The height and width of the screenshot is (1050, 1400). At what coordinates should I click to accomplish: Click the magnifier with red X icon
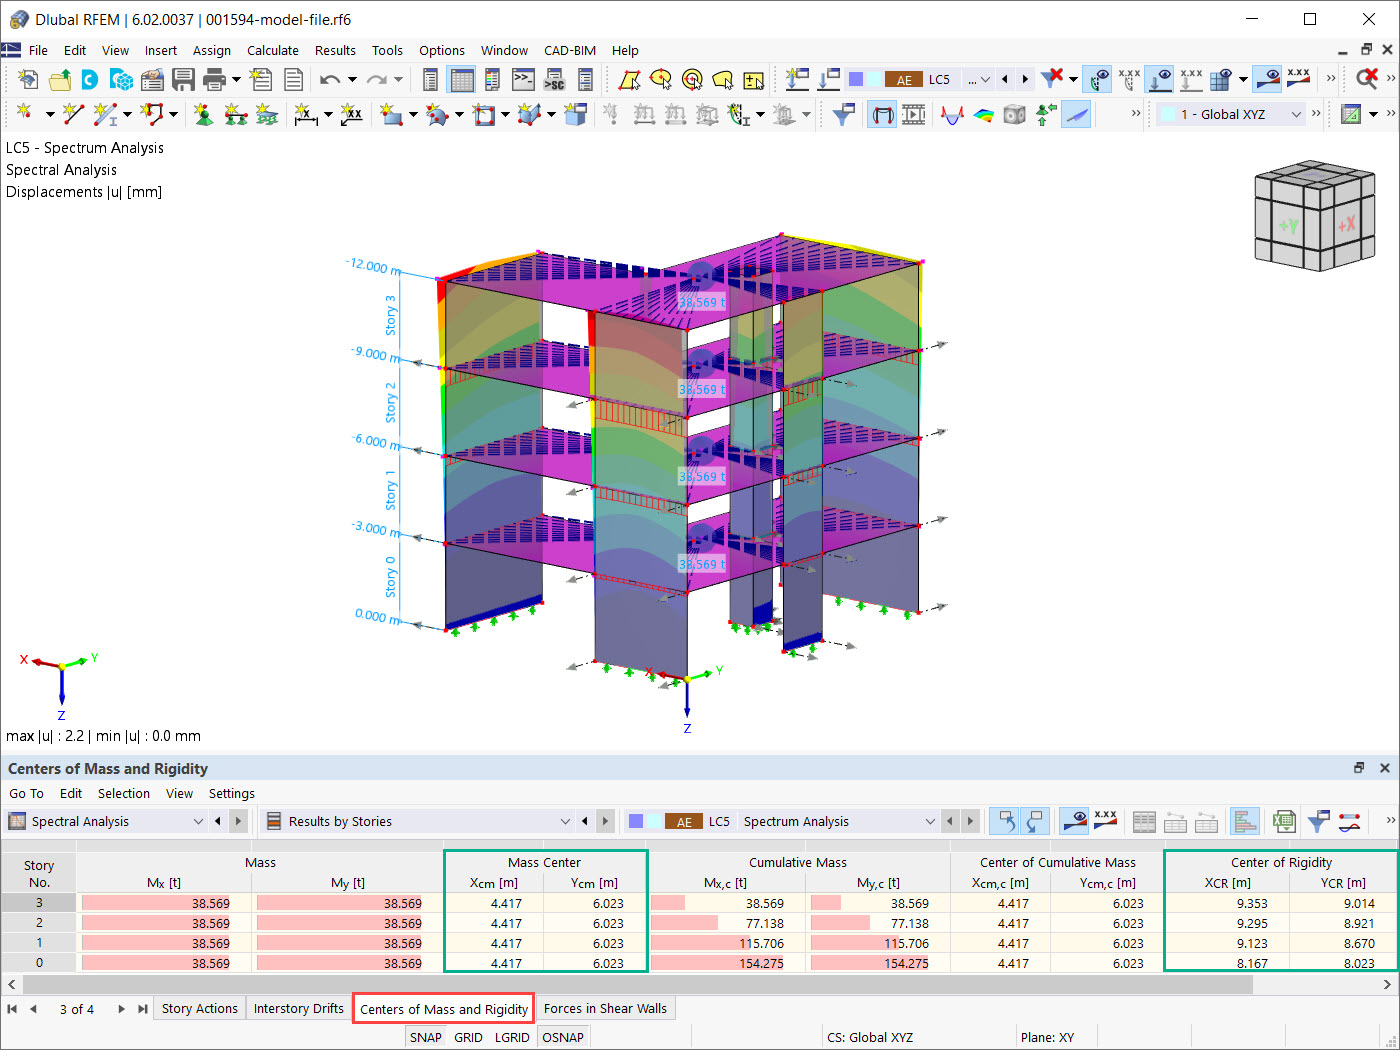(x=1367, y=79)
